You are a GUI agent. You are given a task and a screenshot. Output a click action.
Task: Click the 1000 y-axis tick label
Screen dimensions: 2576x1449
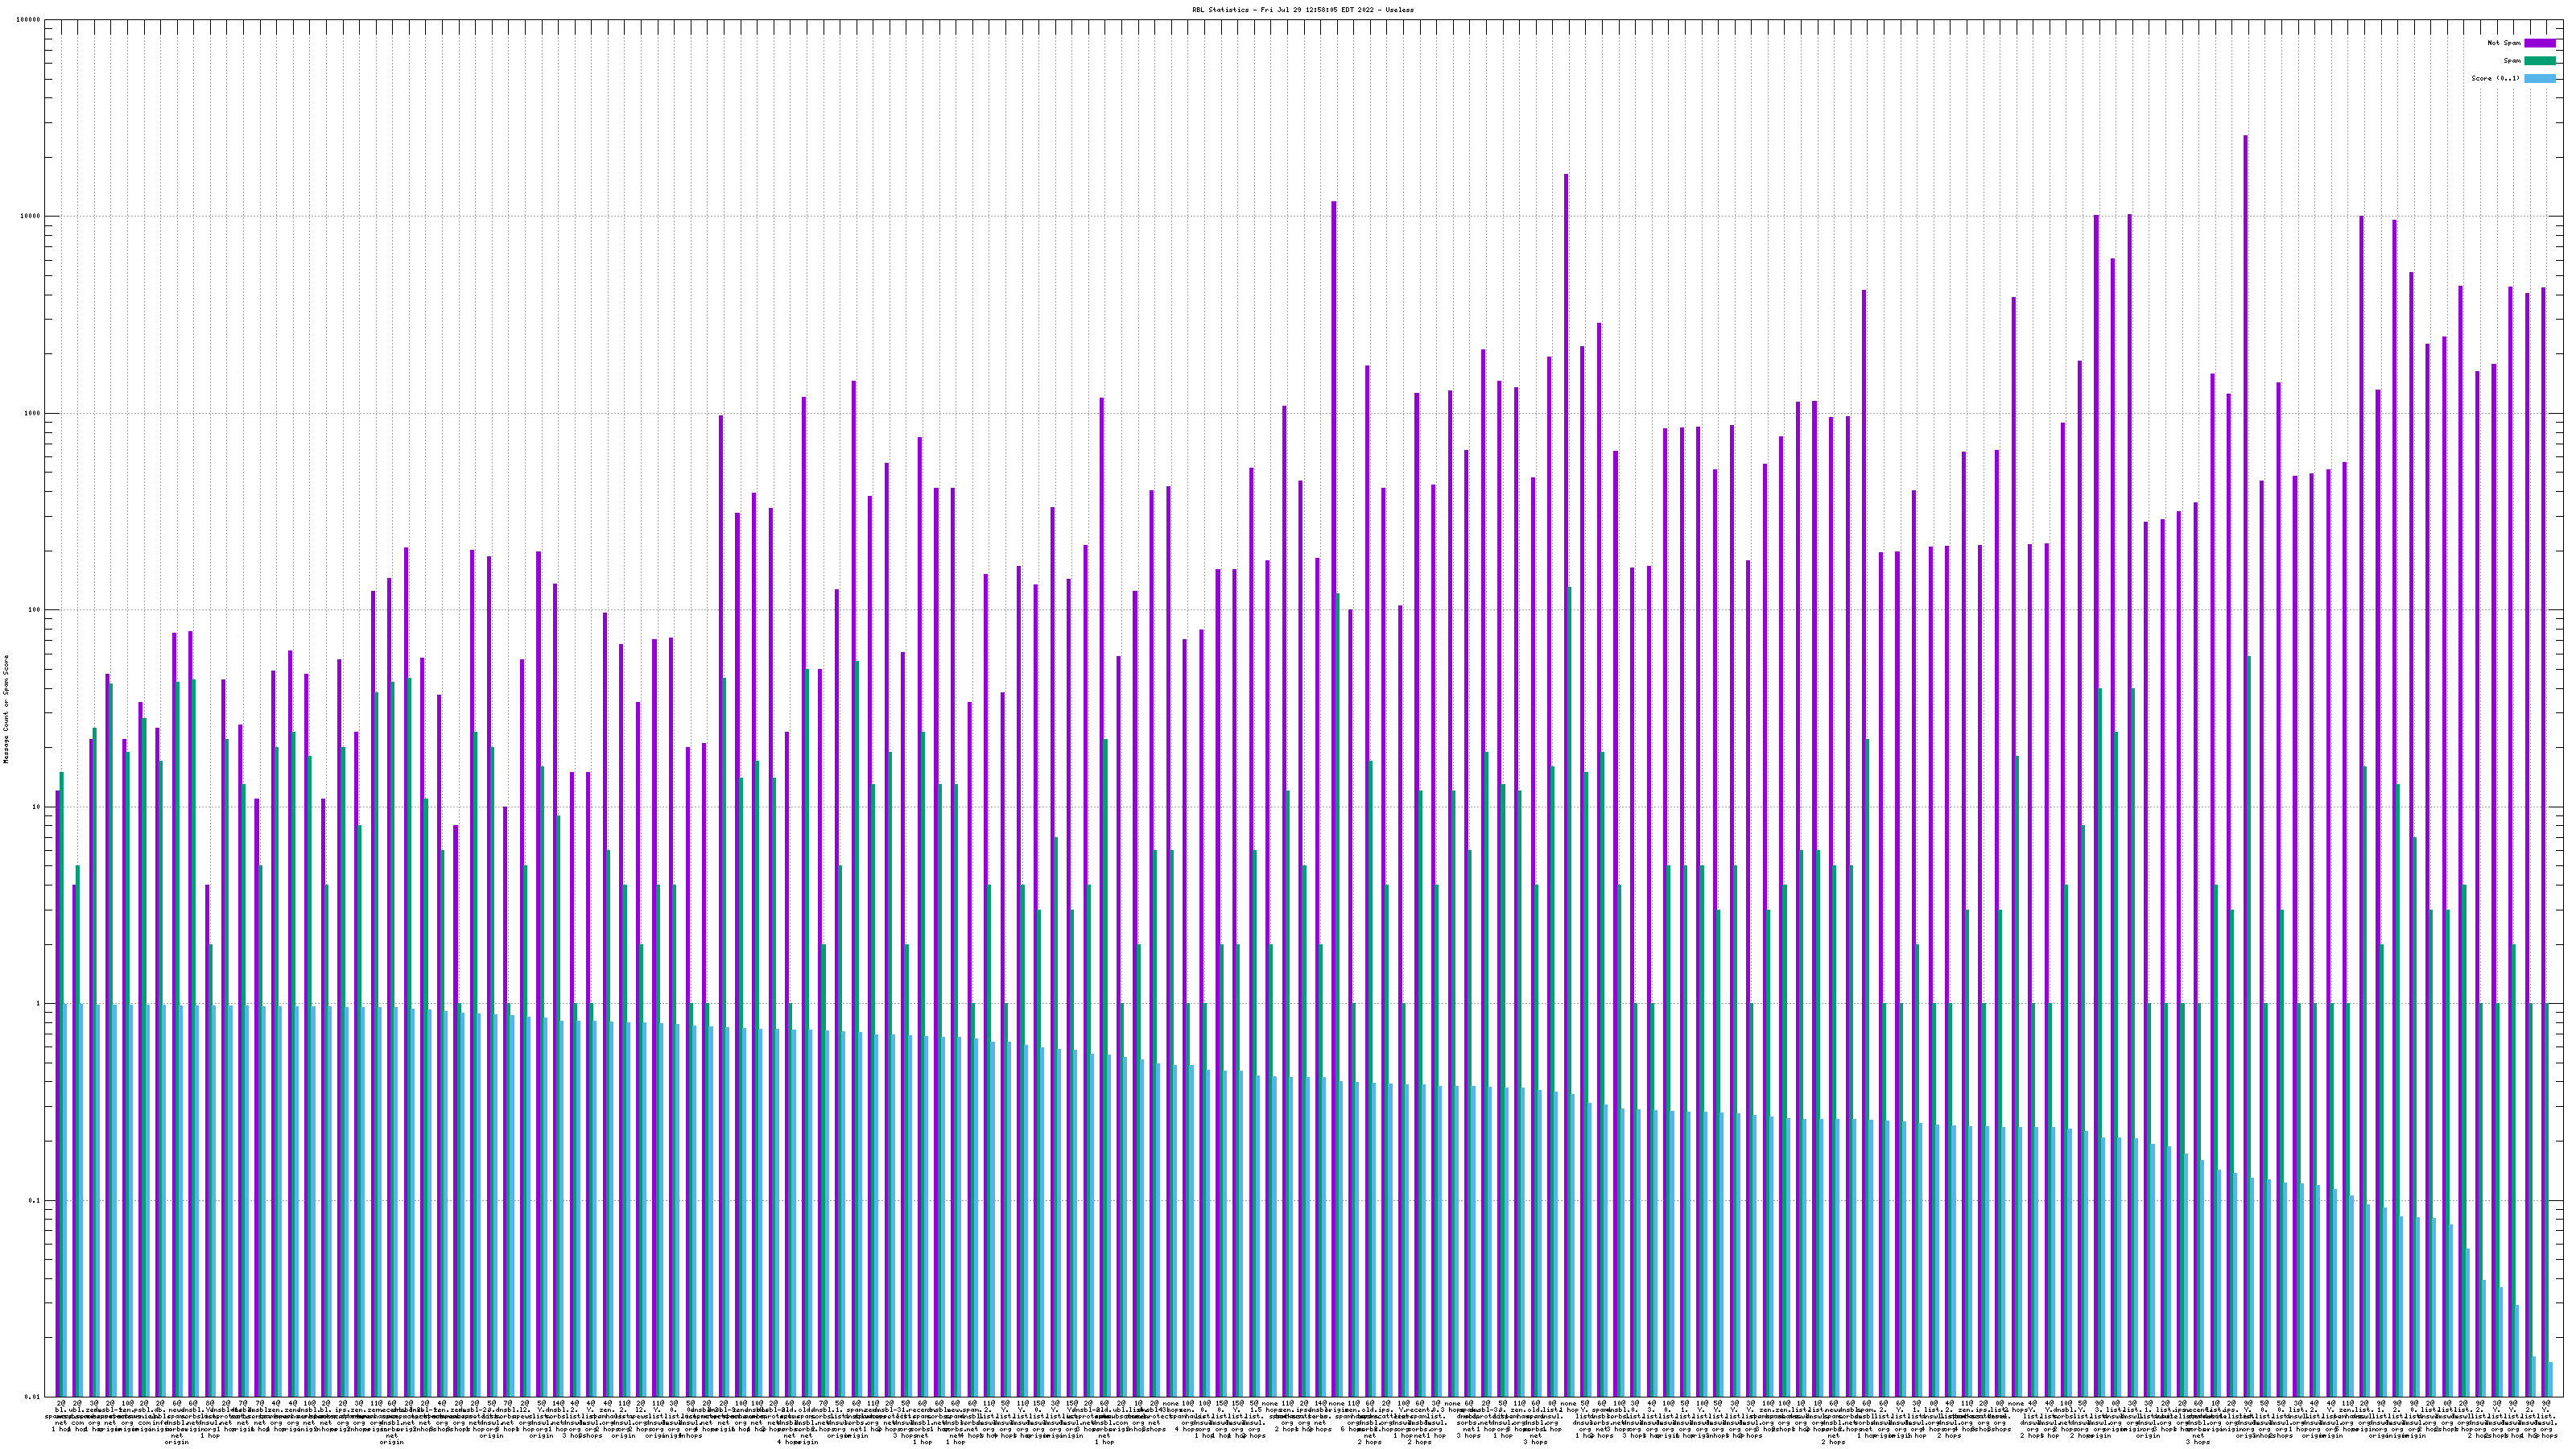34,414
